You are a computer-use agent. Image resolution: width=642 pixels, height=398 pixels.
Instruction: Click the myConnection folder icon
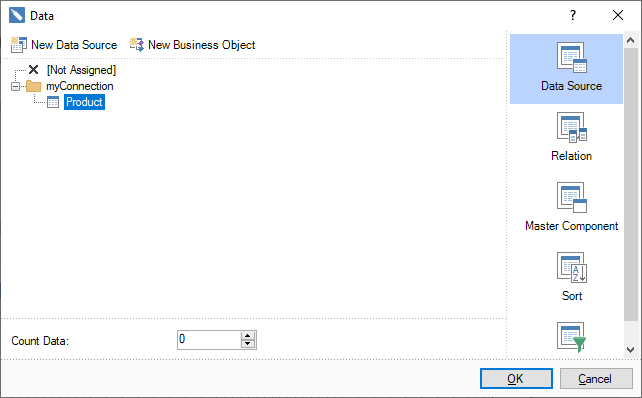pos(34,86)
